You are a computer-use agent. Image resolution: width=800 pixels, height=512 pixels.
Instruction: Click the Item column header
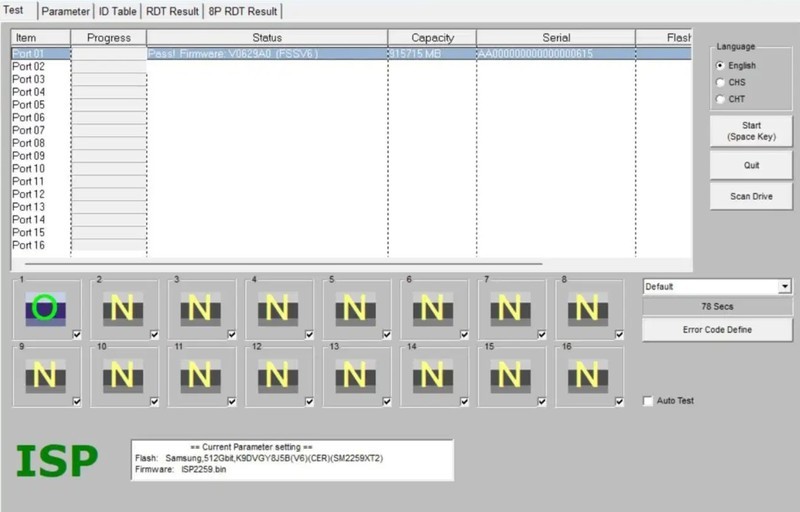[41, 38]
